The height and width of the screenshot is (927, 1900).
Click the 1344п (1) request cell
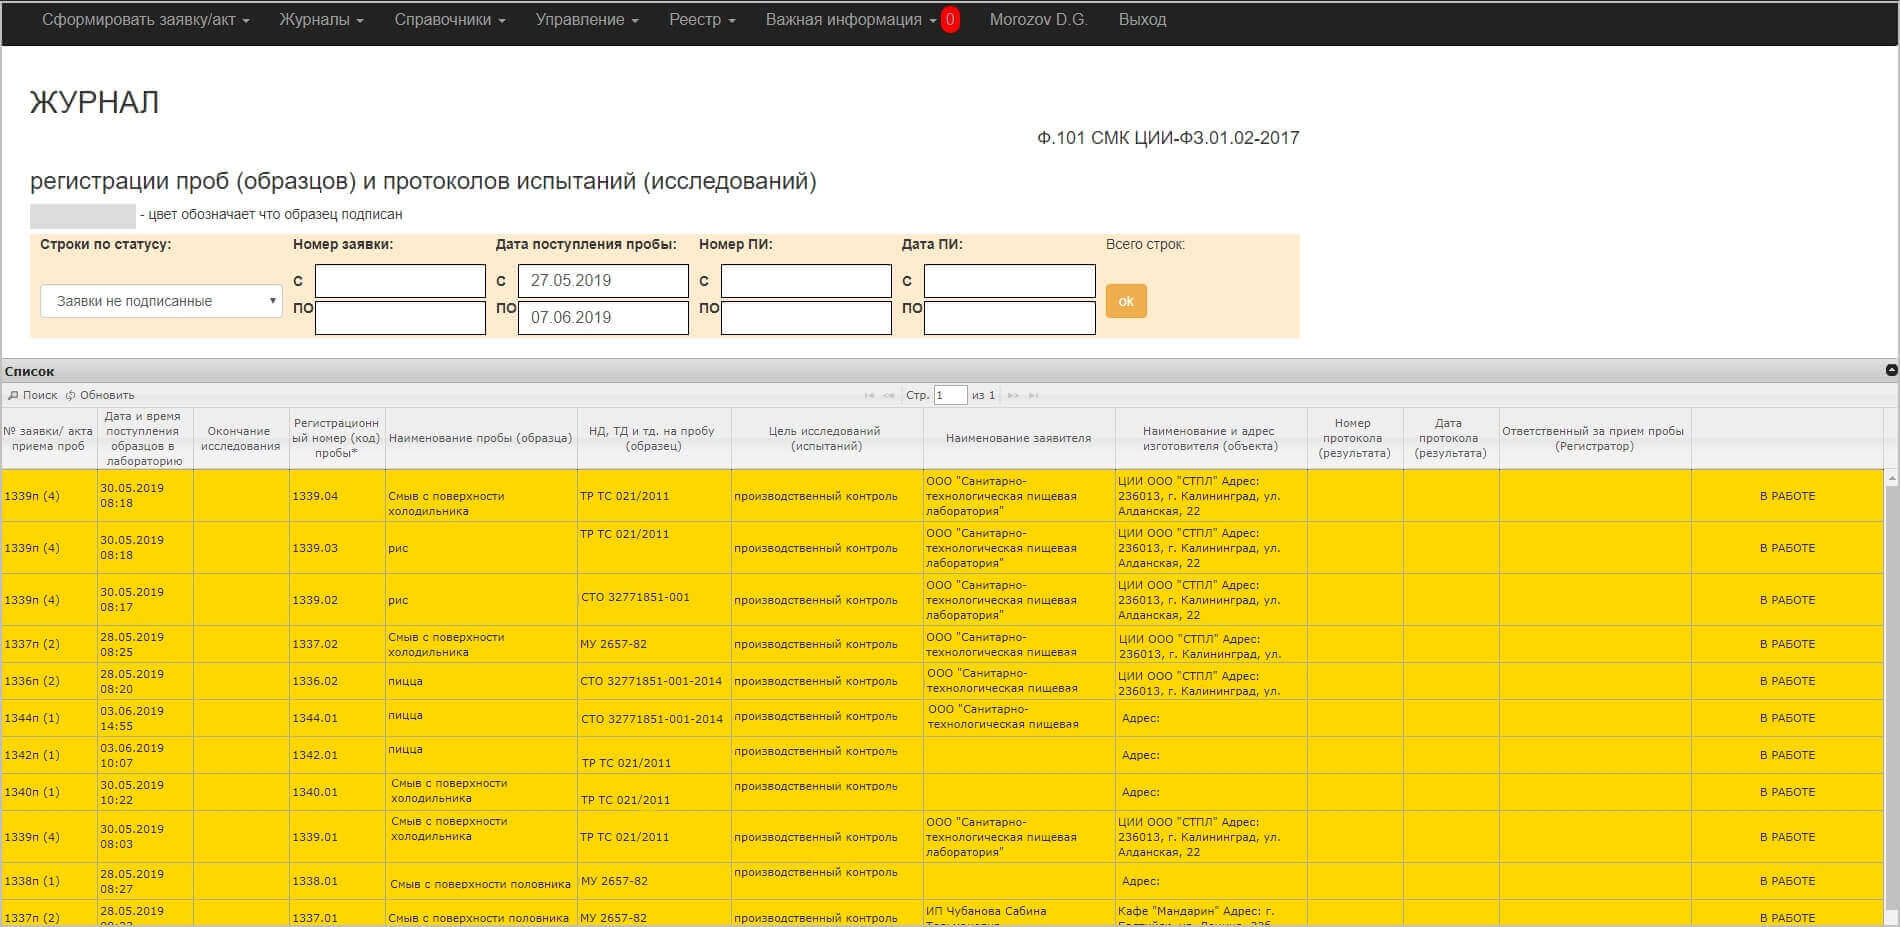click(x=48, y=718)
